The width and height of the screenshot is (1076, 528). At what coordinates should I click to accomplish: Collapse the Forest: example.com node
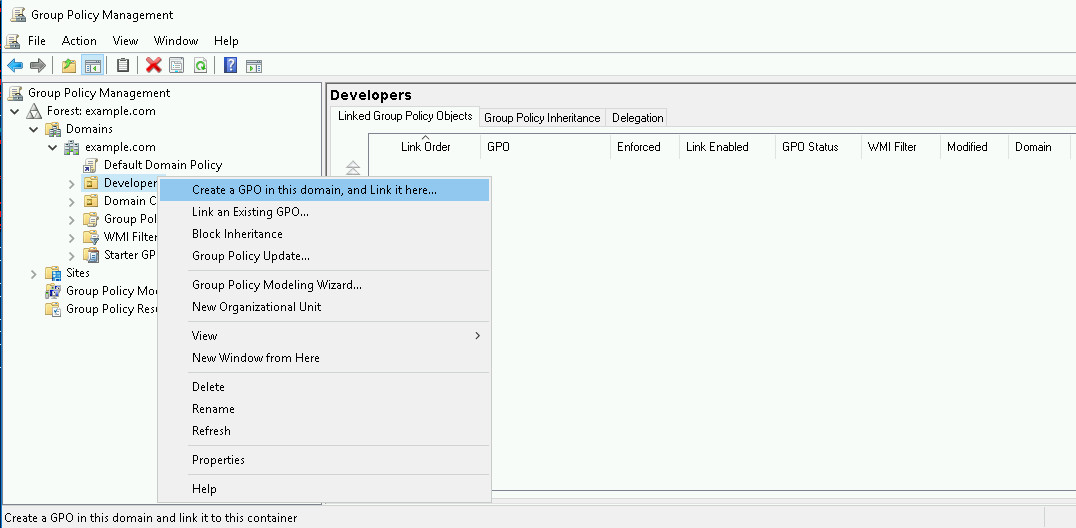[x=14, y=111]
